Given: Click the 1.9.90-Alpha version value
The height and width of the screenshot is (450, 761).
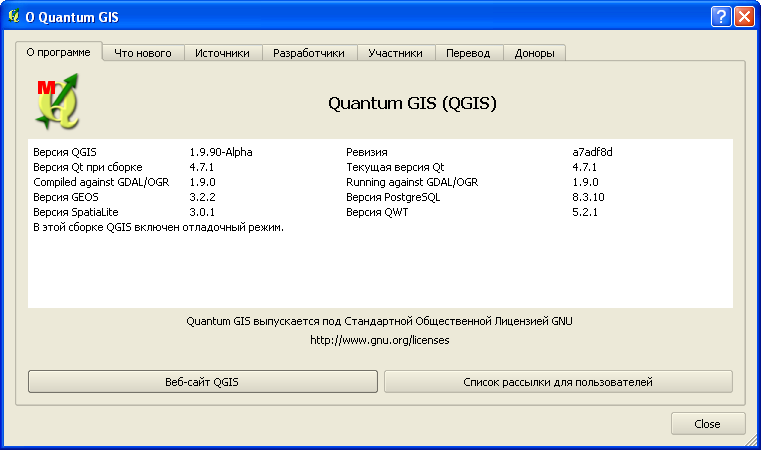Looking at the screenshot, I should tap(221, 152).
